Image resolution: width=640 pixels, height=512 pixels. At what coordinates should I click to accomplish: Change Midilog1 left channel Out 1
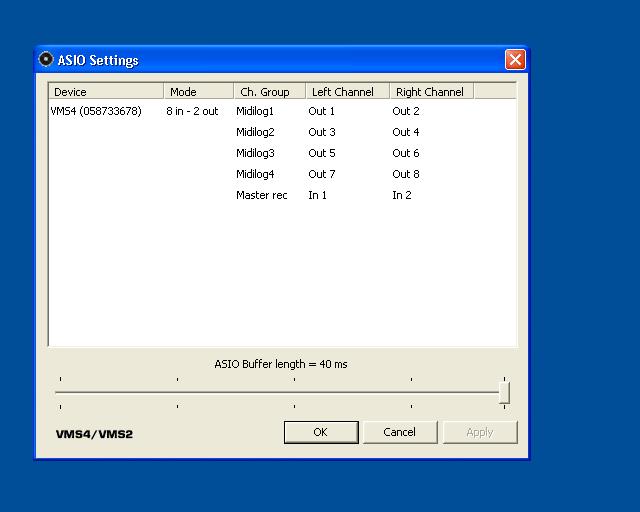322,111
